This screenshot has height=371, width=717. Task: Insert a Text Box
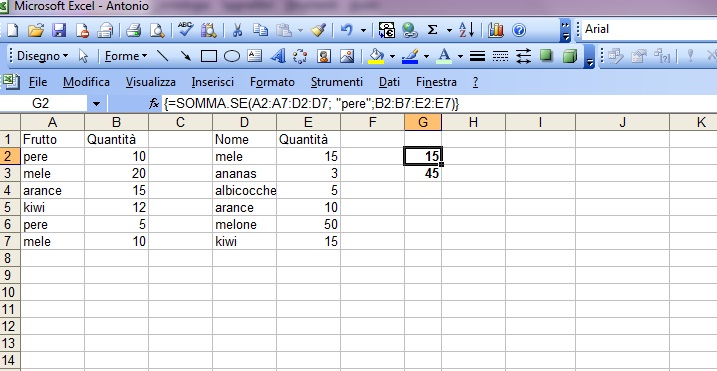pyautogui.click(x=255, y=56)
